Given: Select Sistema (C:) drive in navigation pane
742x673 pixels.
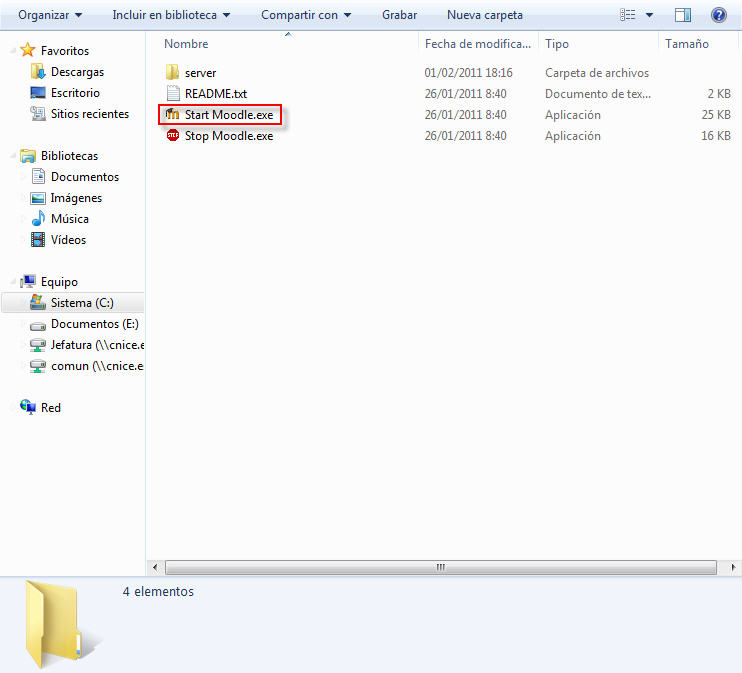Looking at the screenshot, I should pyautogui.click(x=85, y=303).
